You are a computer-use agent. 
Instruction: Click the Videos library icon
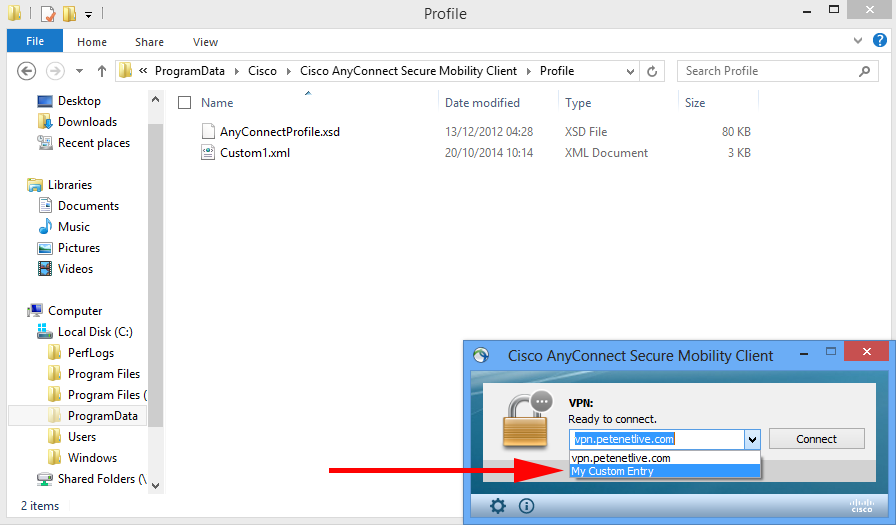point(45,268)
